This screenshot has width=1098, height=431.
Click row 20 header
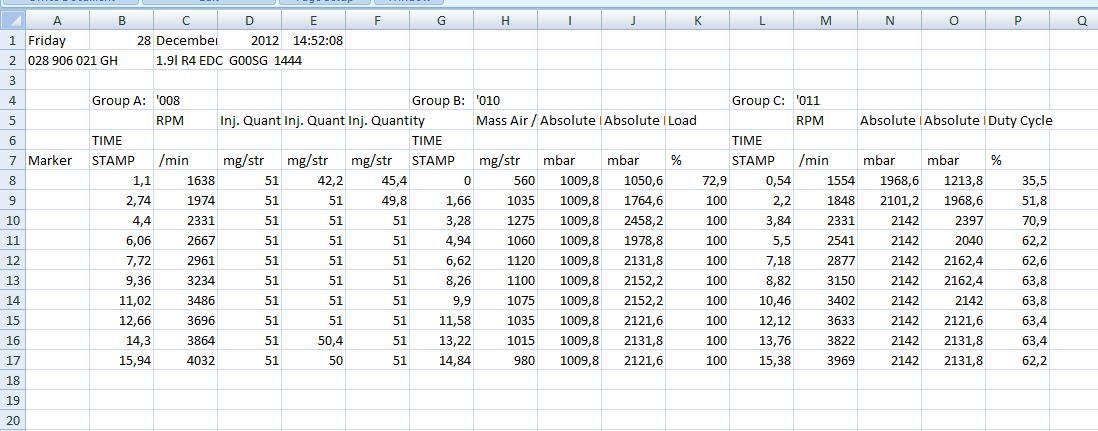[x=12, y=420]
